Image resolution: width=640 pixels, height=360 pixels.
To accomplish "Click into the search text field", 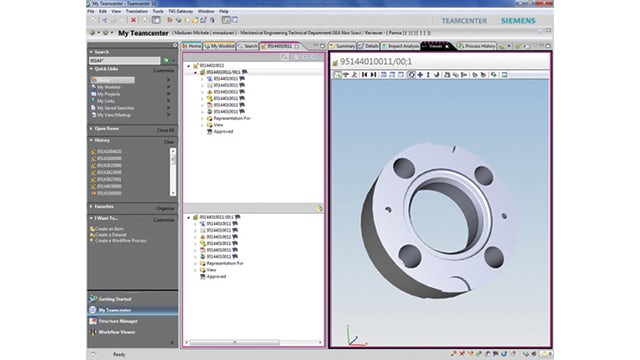I will tap(124, 61).
